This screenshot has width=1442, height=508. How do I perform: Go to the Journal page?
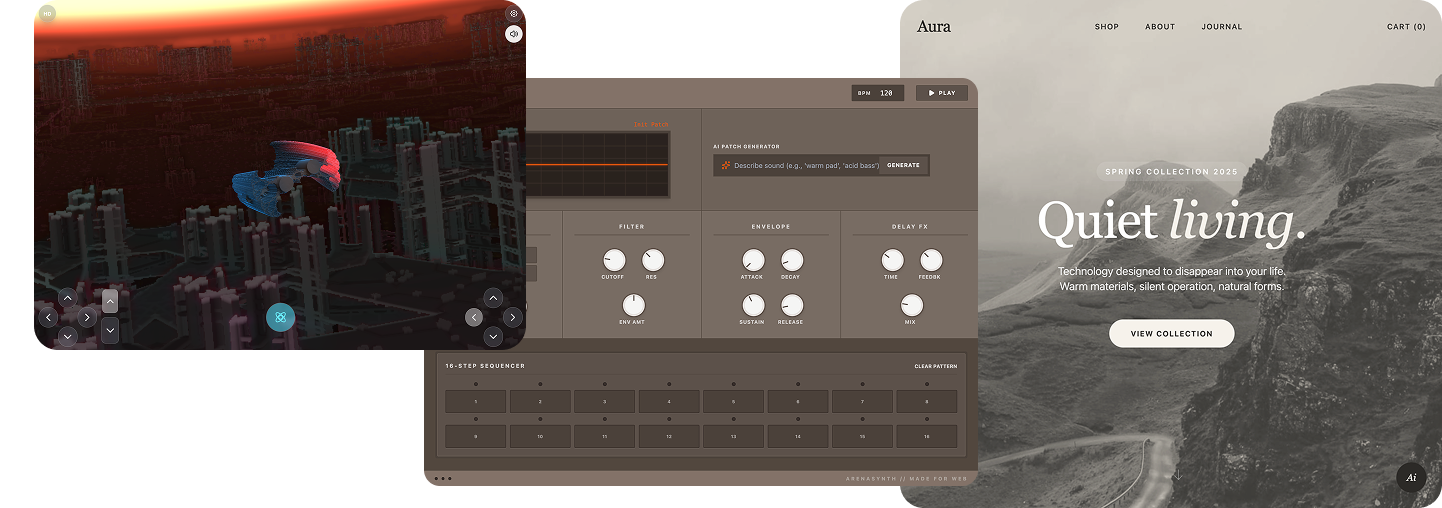pyautogui.click(x=1221, y=27)
